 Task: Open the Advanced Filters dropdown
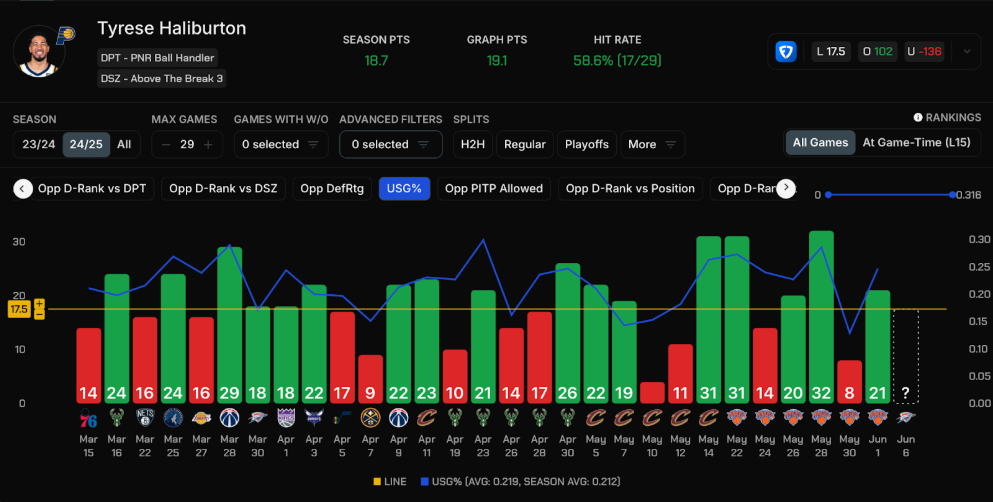point(391,144)
